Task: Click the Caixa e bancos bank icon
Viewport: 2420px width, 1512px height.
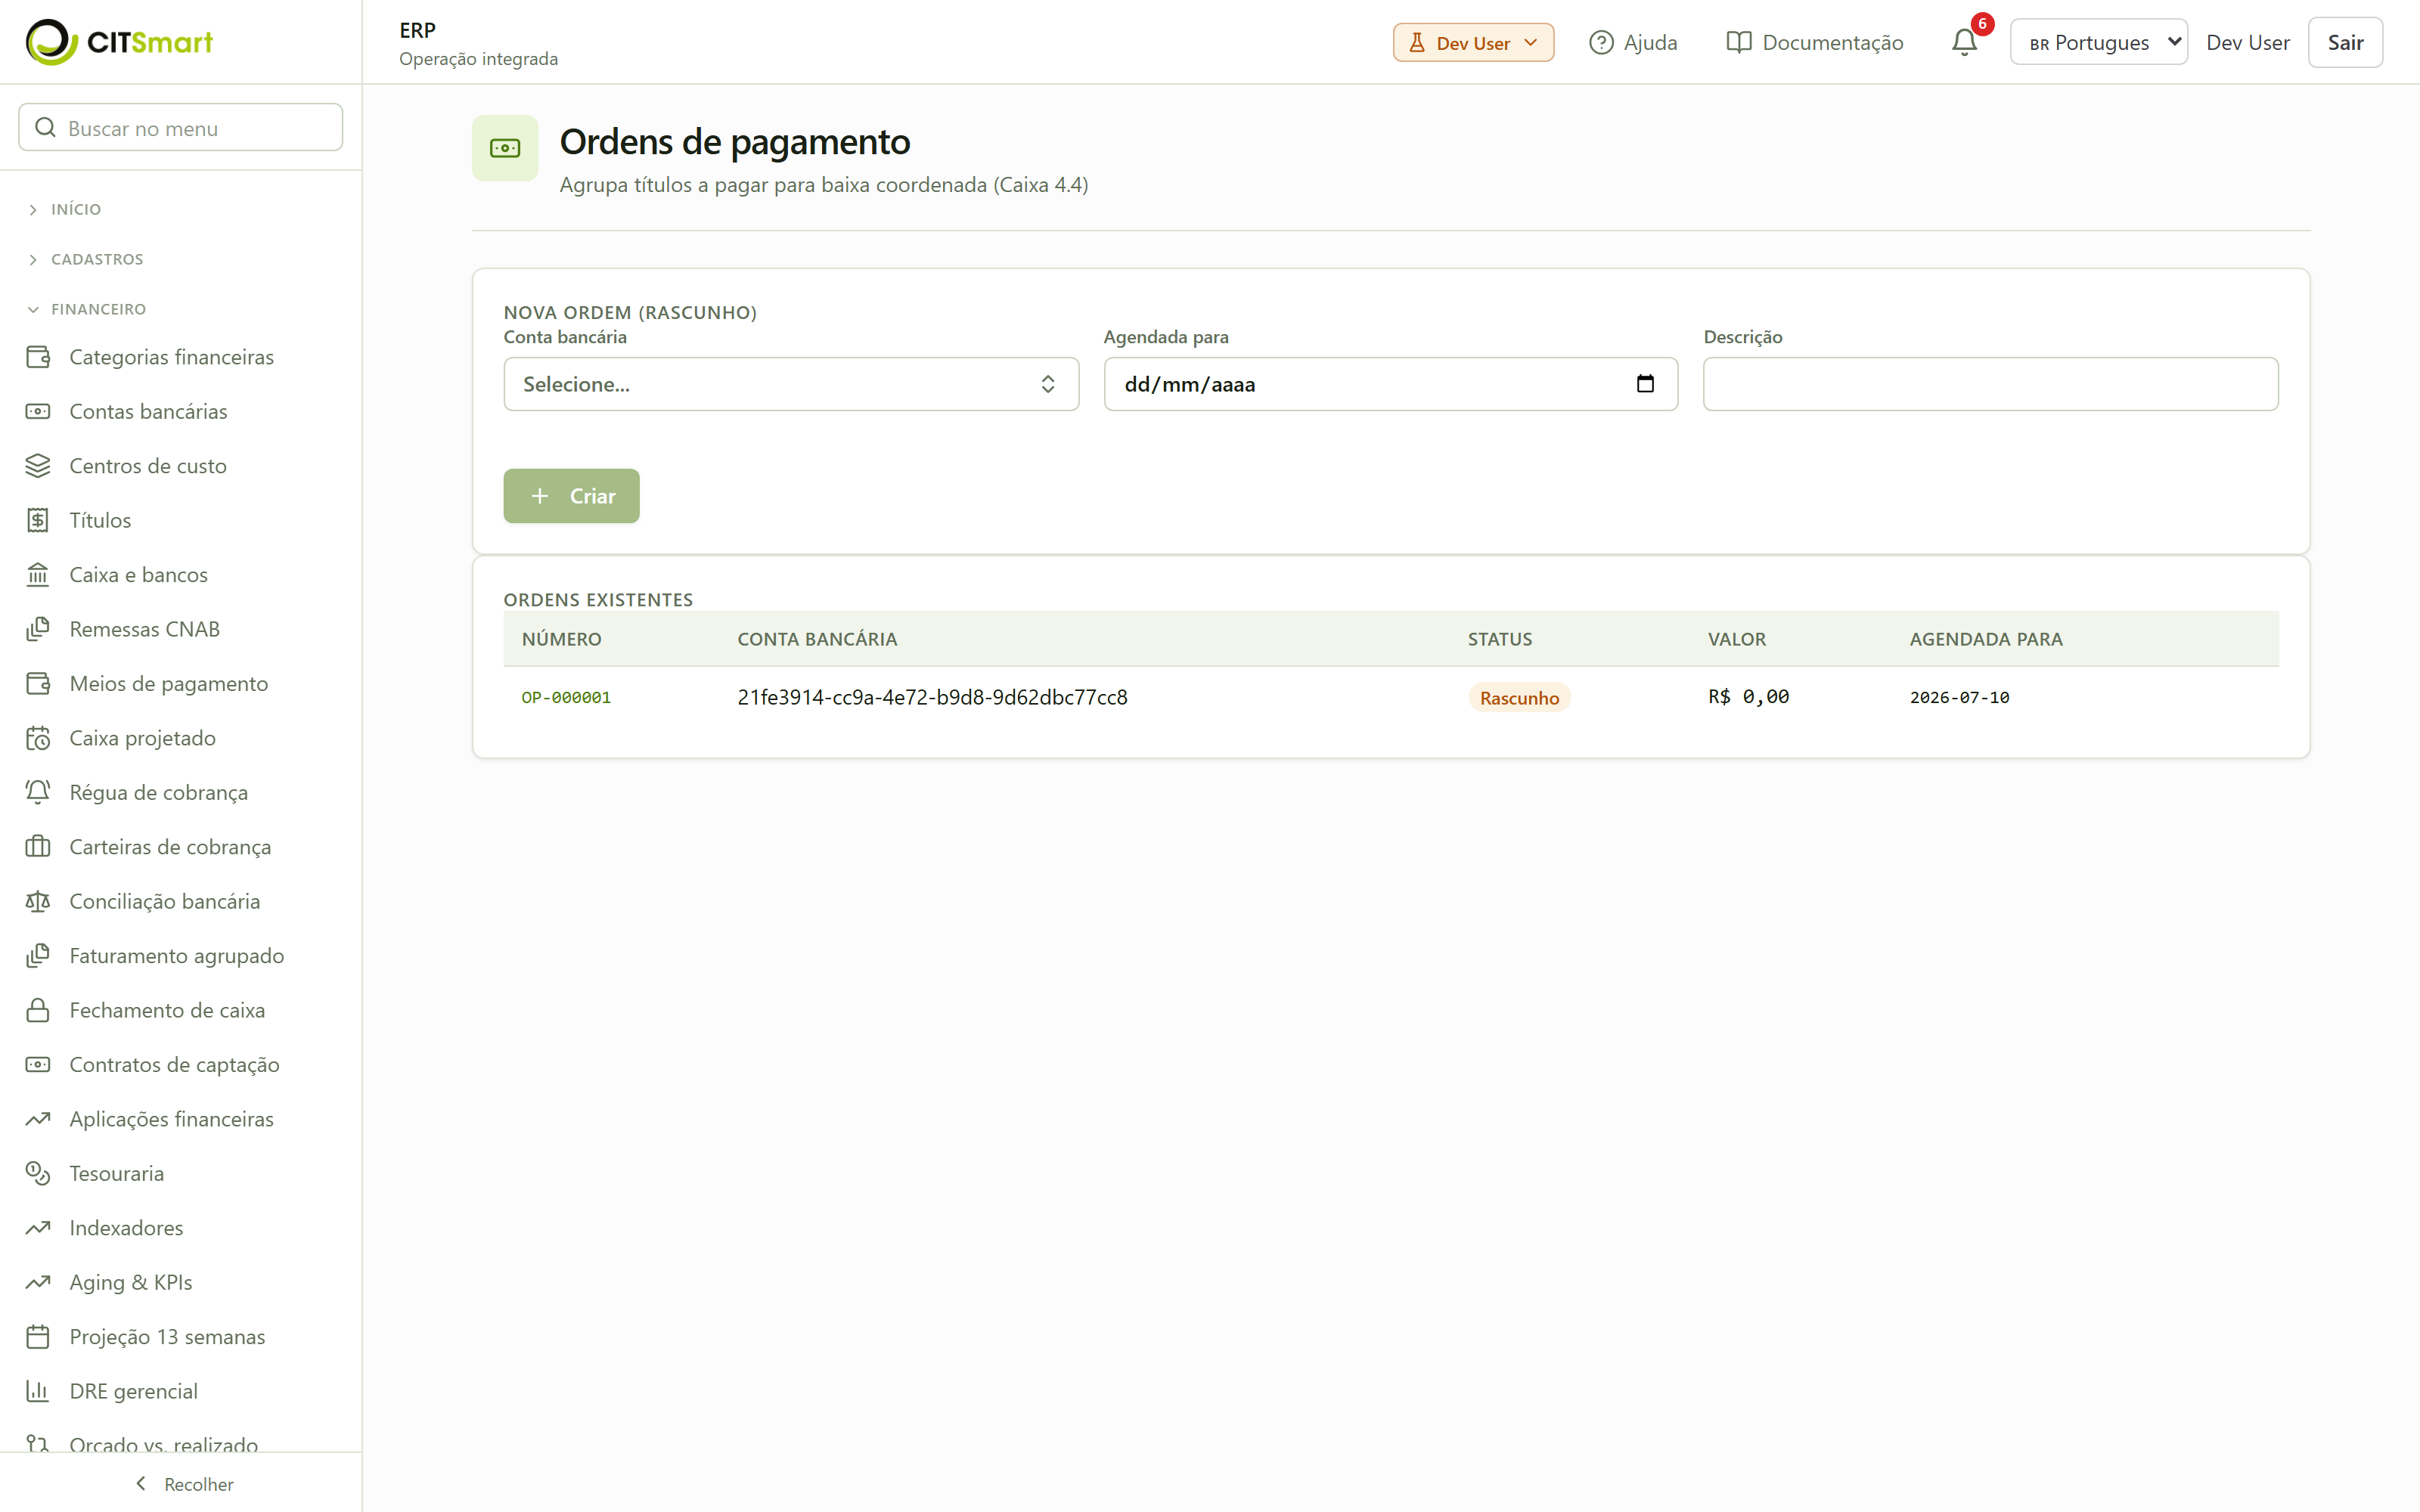Action: coord(38,575)
